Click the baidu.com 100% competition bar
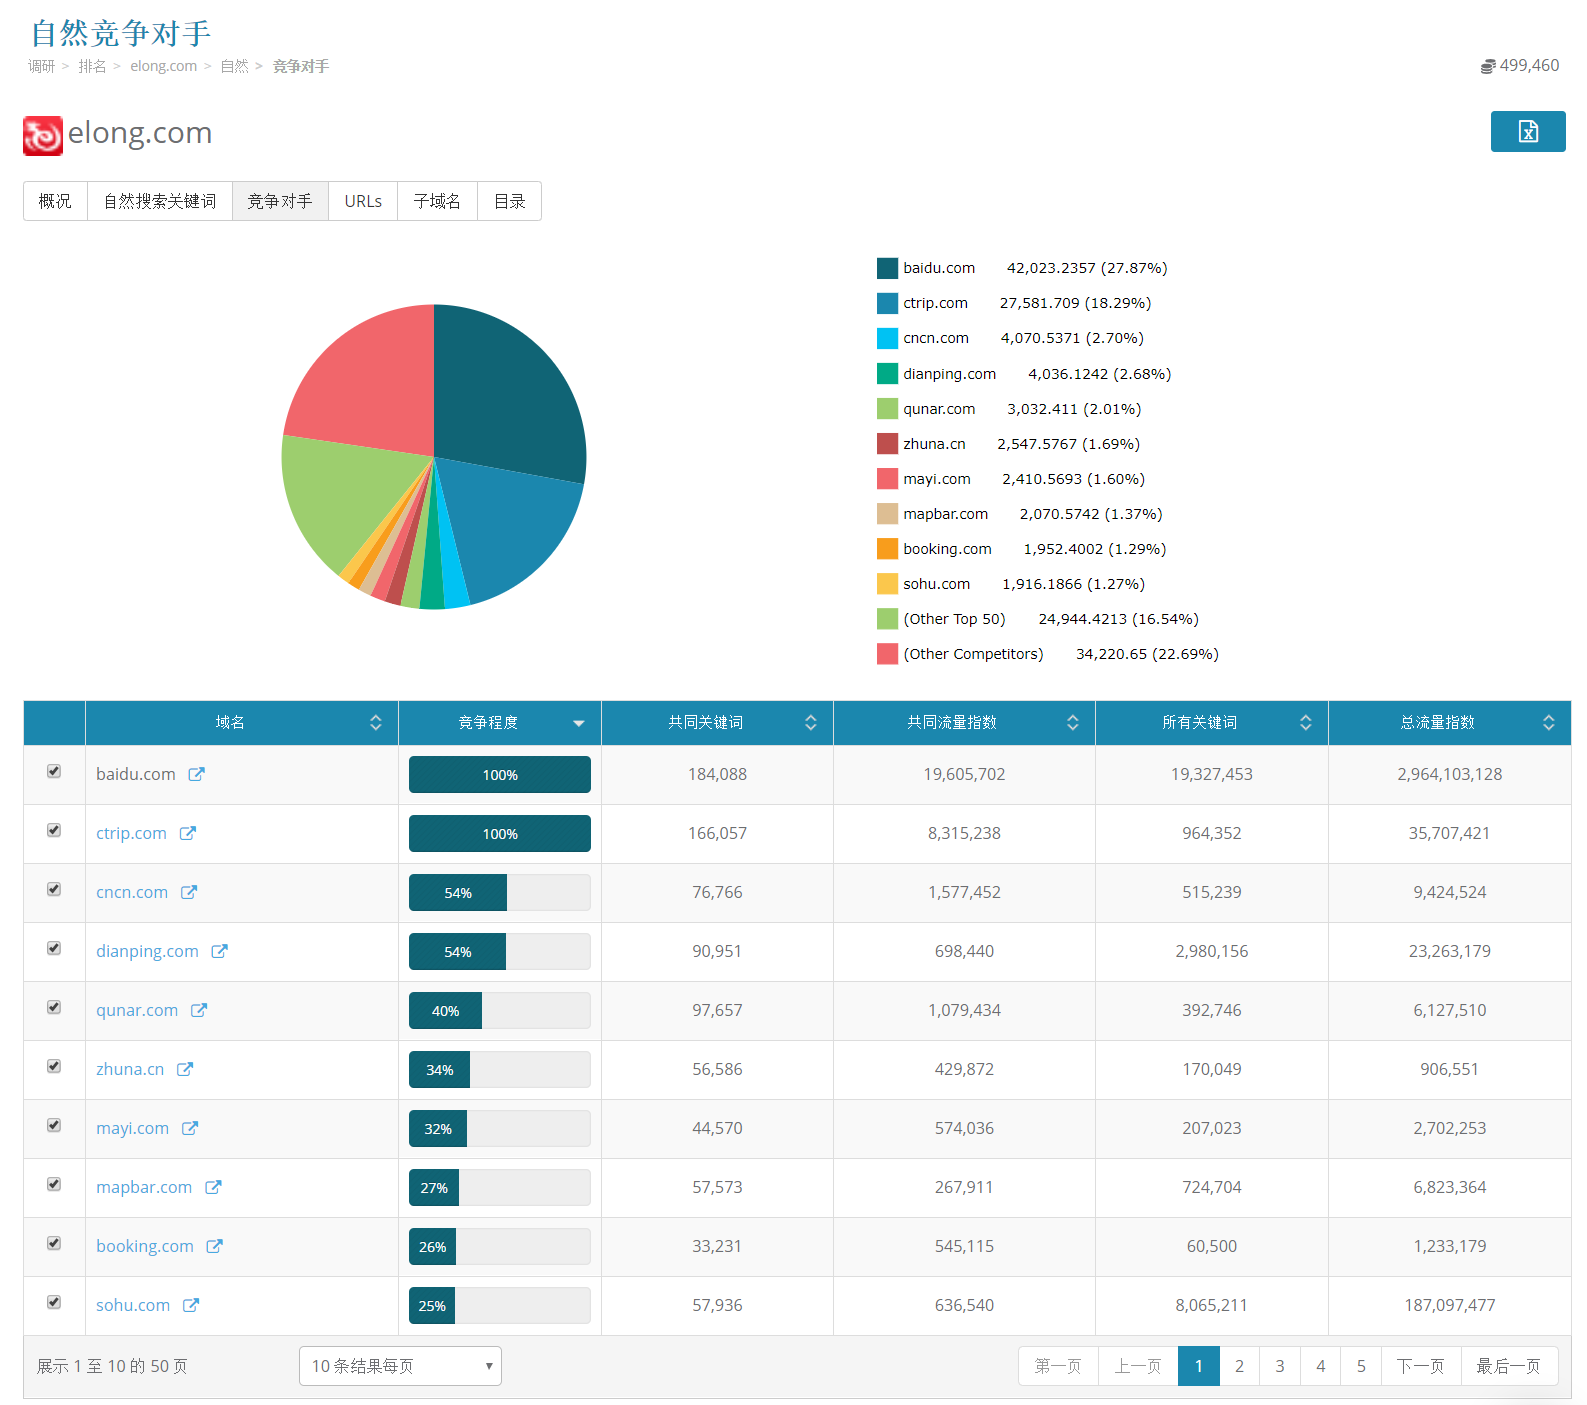The height and width of the screenshot is (1405, 1587). coord(500,775)
